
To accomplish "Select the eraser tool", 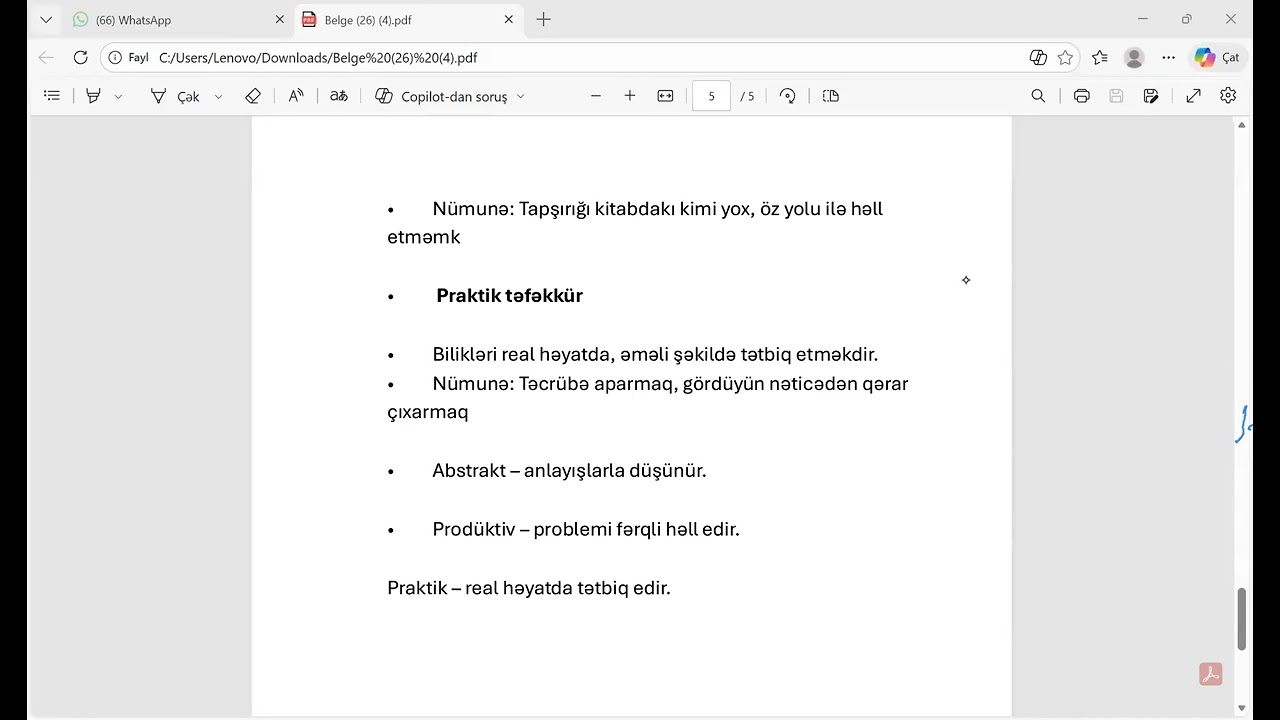I will click(253, 96).
